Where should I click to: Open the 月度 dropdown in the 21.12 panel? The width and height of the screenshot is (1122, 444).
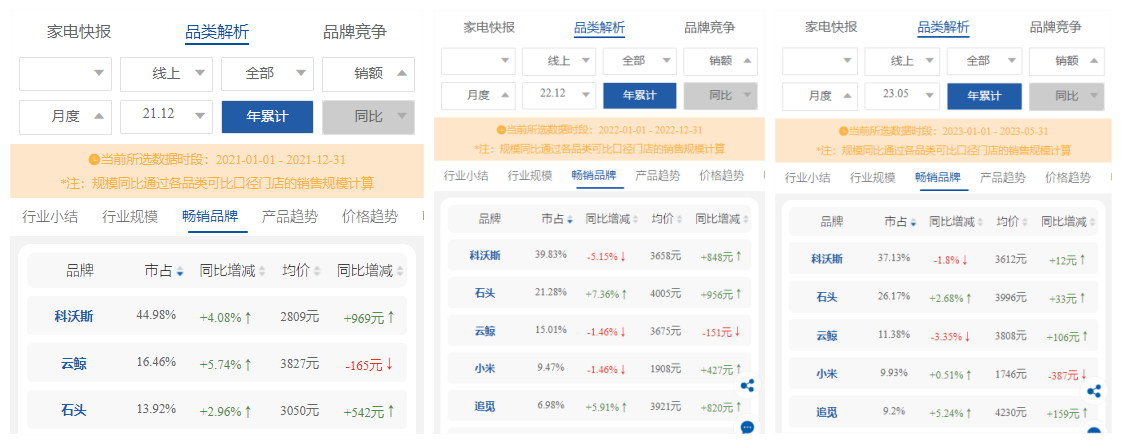point(65,117)
